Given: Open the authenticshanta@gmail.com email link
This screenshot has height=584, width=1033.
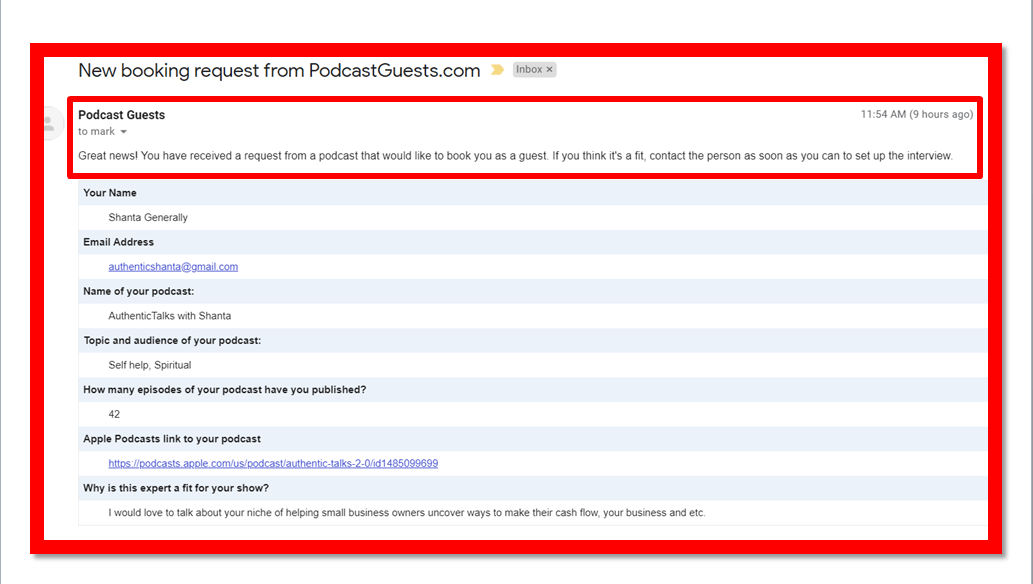Looking at the screenshot, I should [173, 267].
